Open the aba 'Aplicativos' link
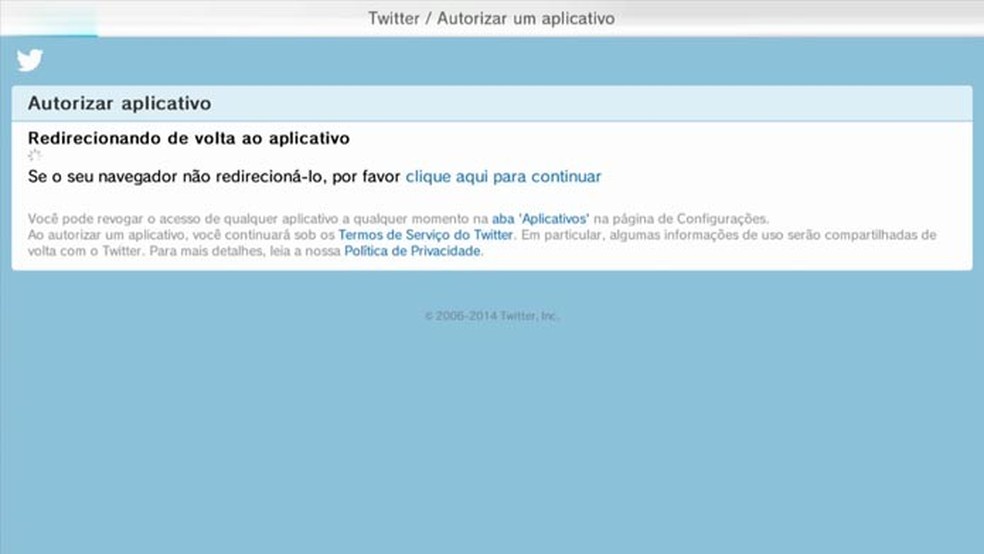984x554 pixels. [x=540, y=218]
